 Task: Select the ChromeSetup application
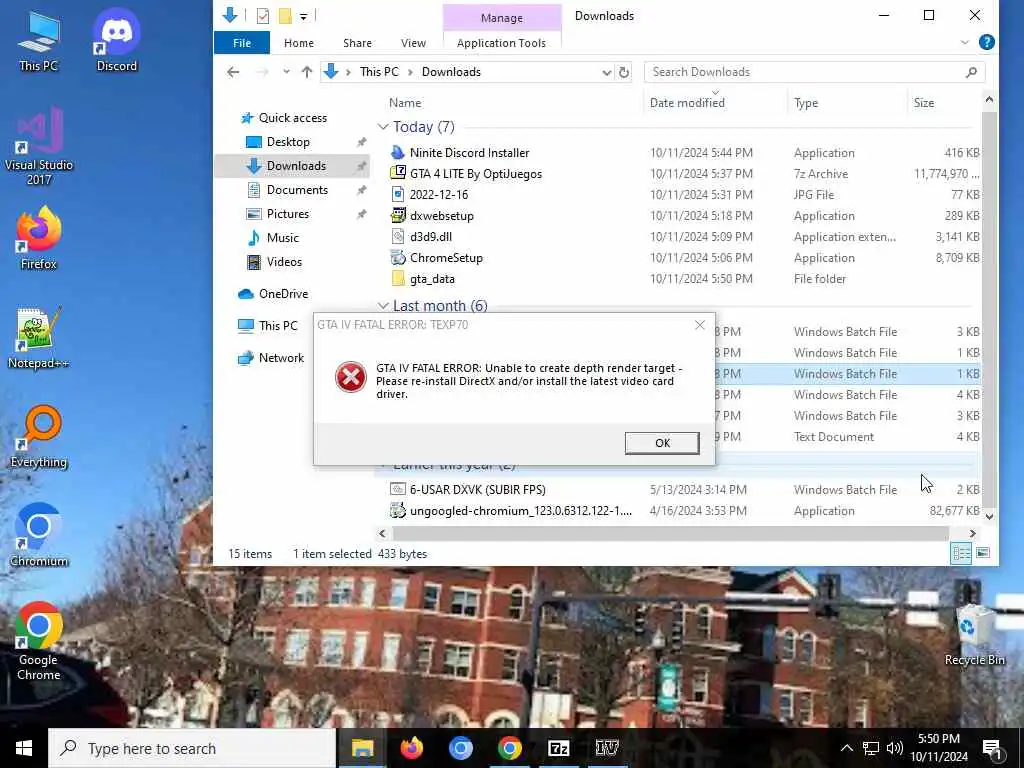pyautogui.click(x=446, y=257)
